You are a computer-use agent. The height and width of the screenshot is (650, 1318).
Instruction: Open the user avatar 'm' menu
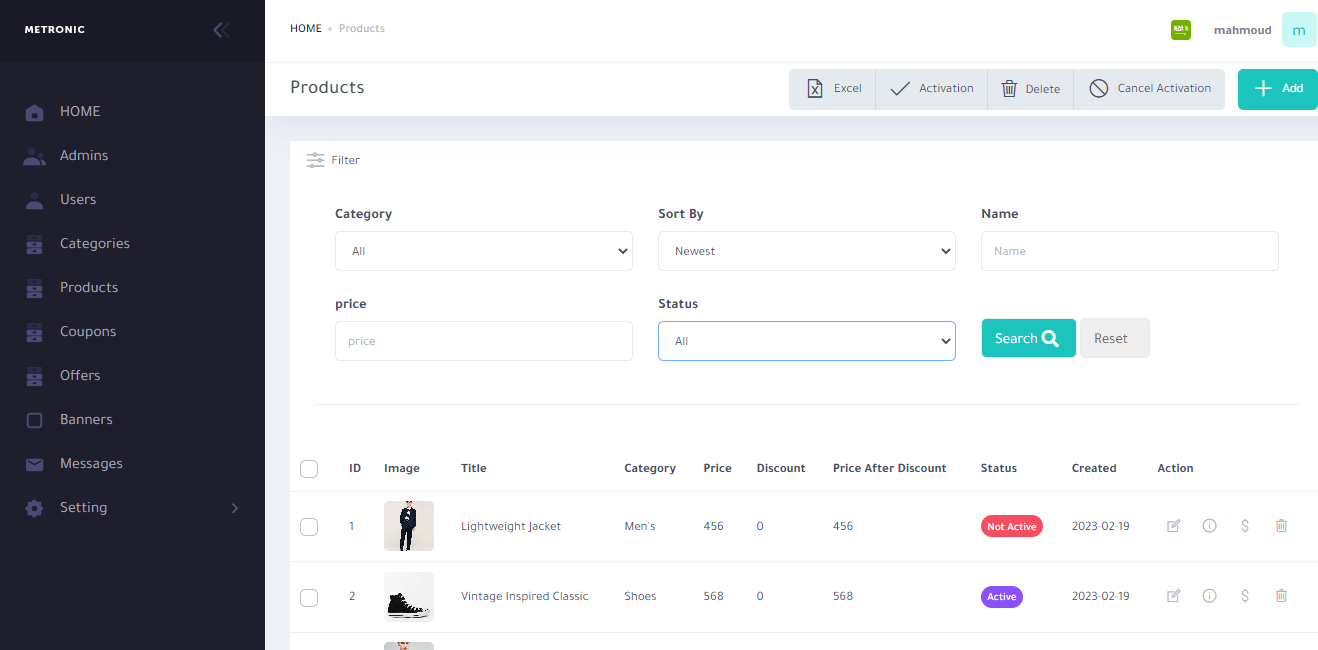[1299, 30]
